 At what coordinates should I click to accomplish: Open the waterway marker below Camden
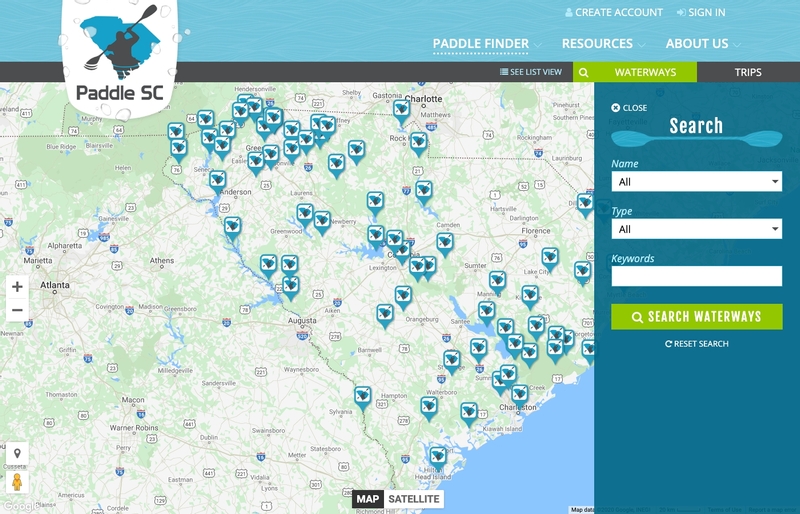444,244
